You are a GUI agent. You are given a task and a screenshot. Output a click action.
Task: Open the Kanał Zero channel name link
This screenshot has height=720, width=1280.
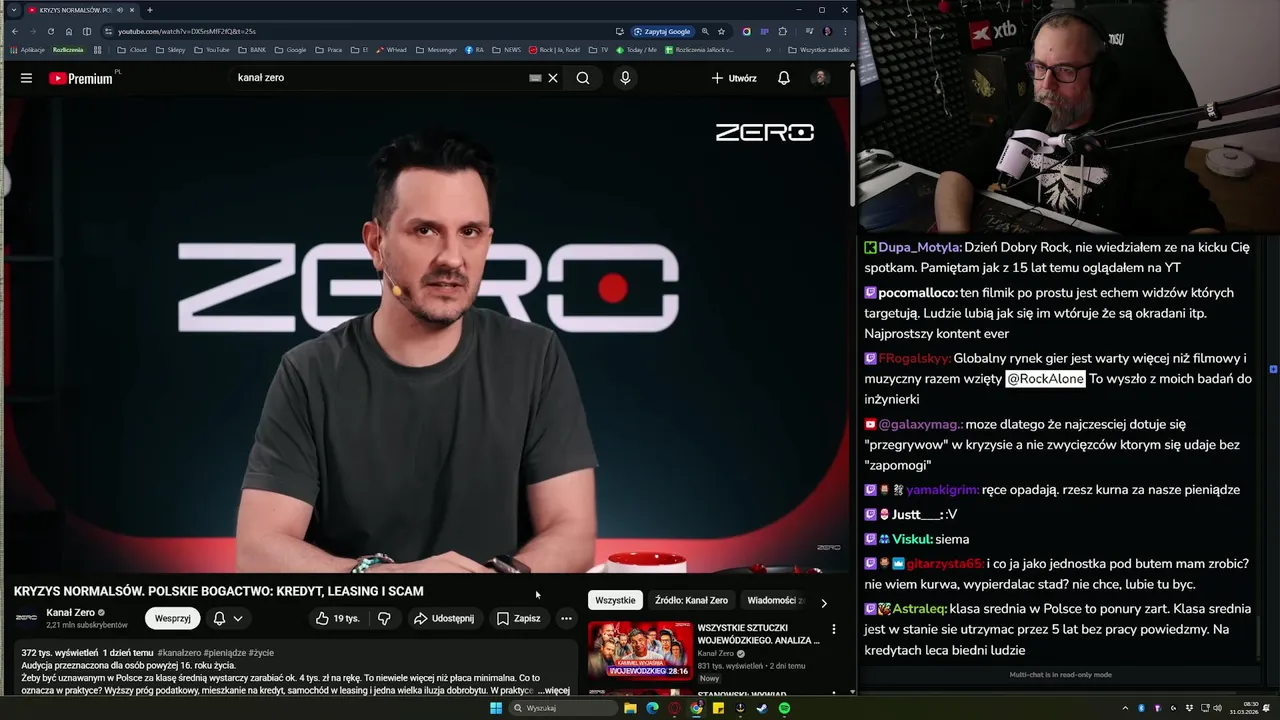(x=70, y=613)
